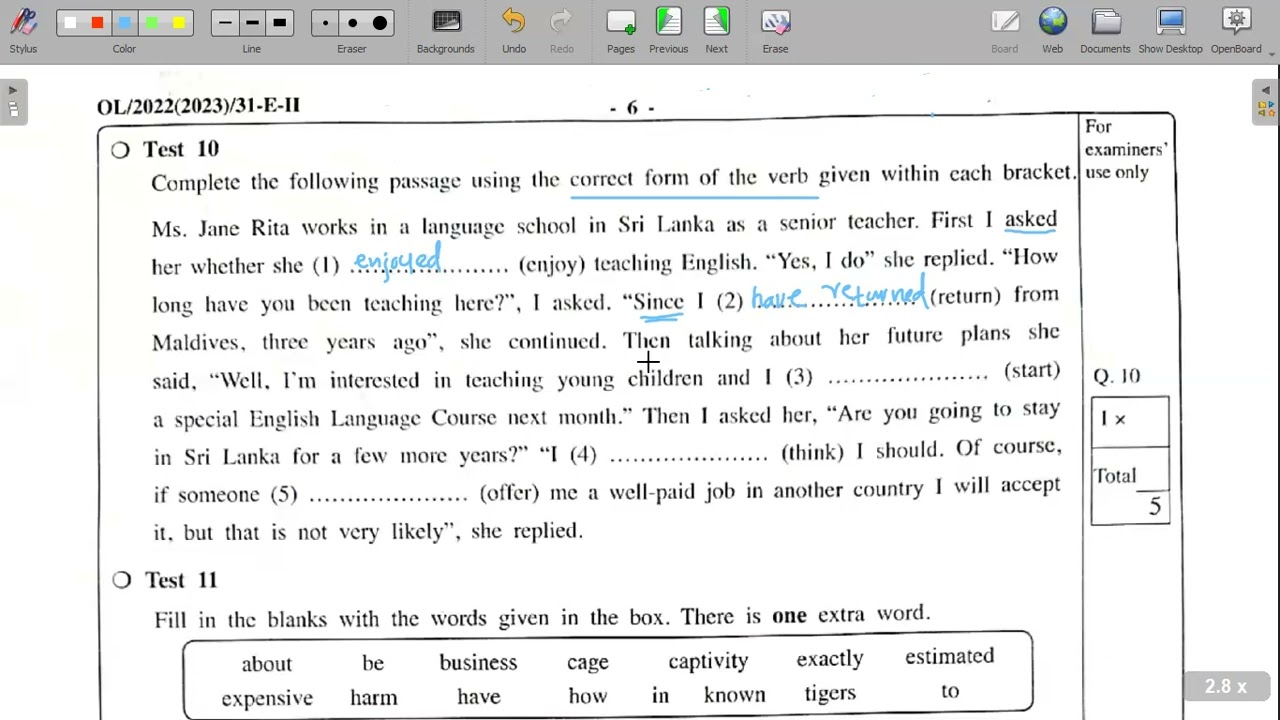Select the medium eraser size

click(x=352, y=23)
